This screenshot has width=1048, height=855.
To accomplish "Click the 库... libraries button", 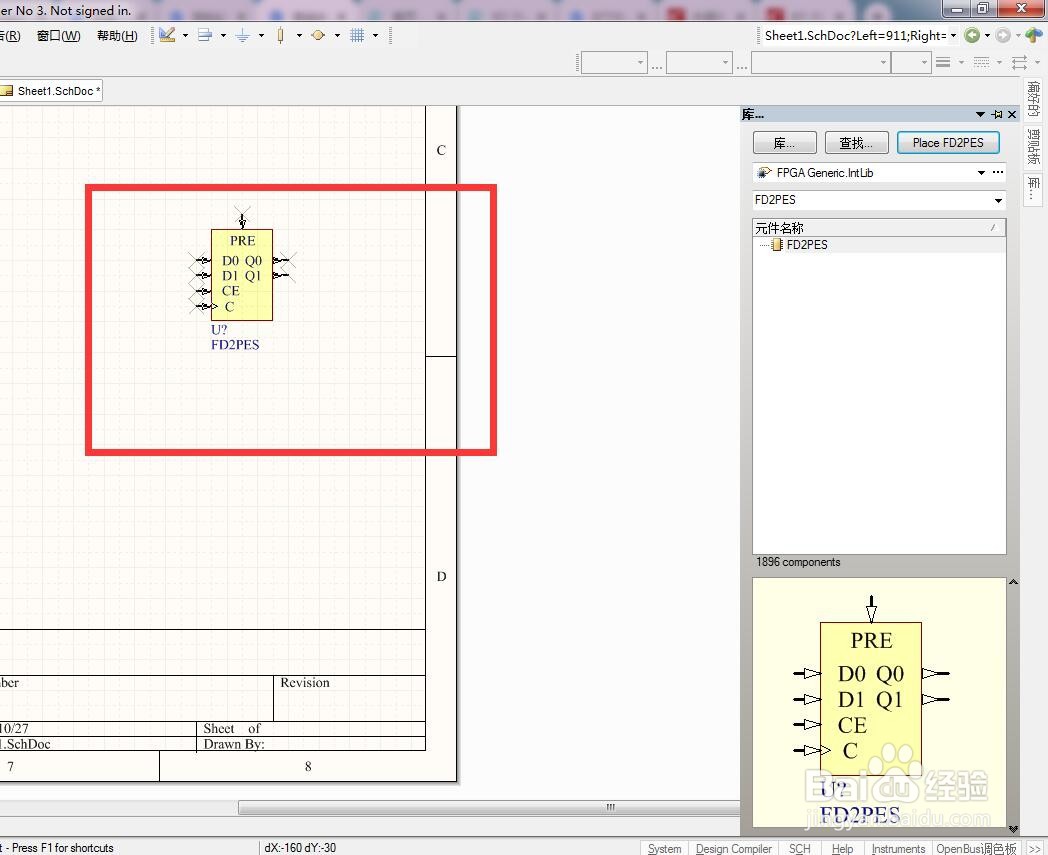I will pos(785,143).
